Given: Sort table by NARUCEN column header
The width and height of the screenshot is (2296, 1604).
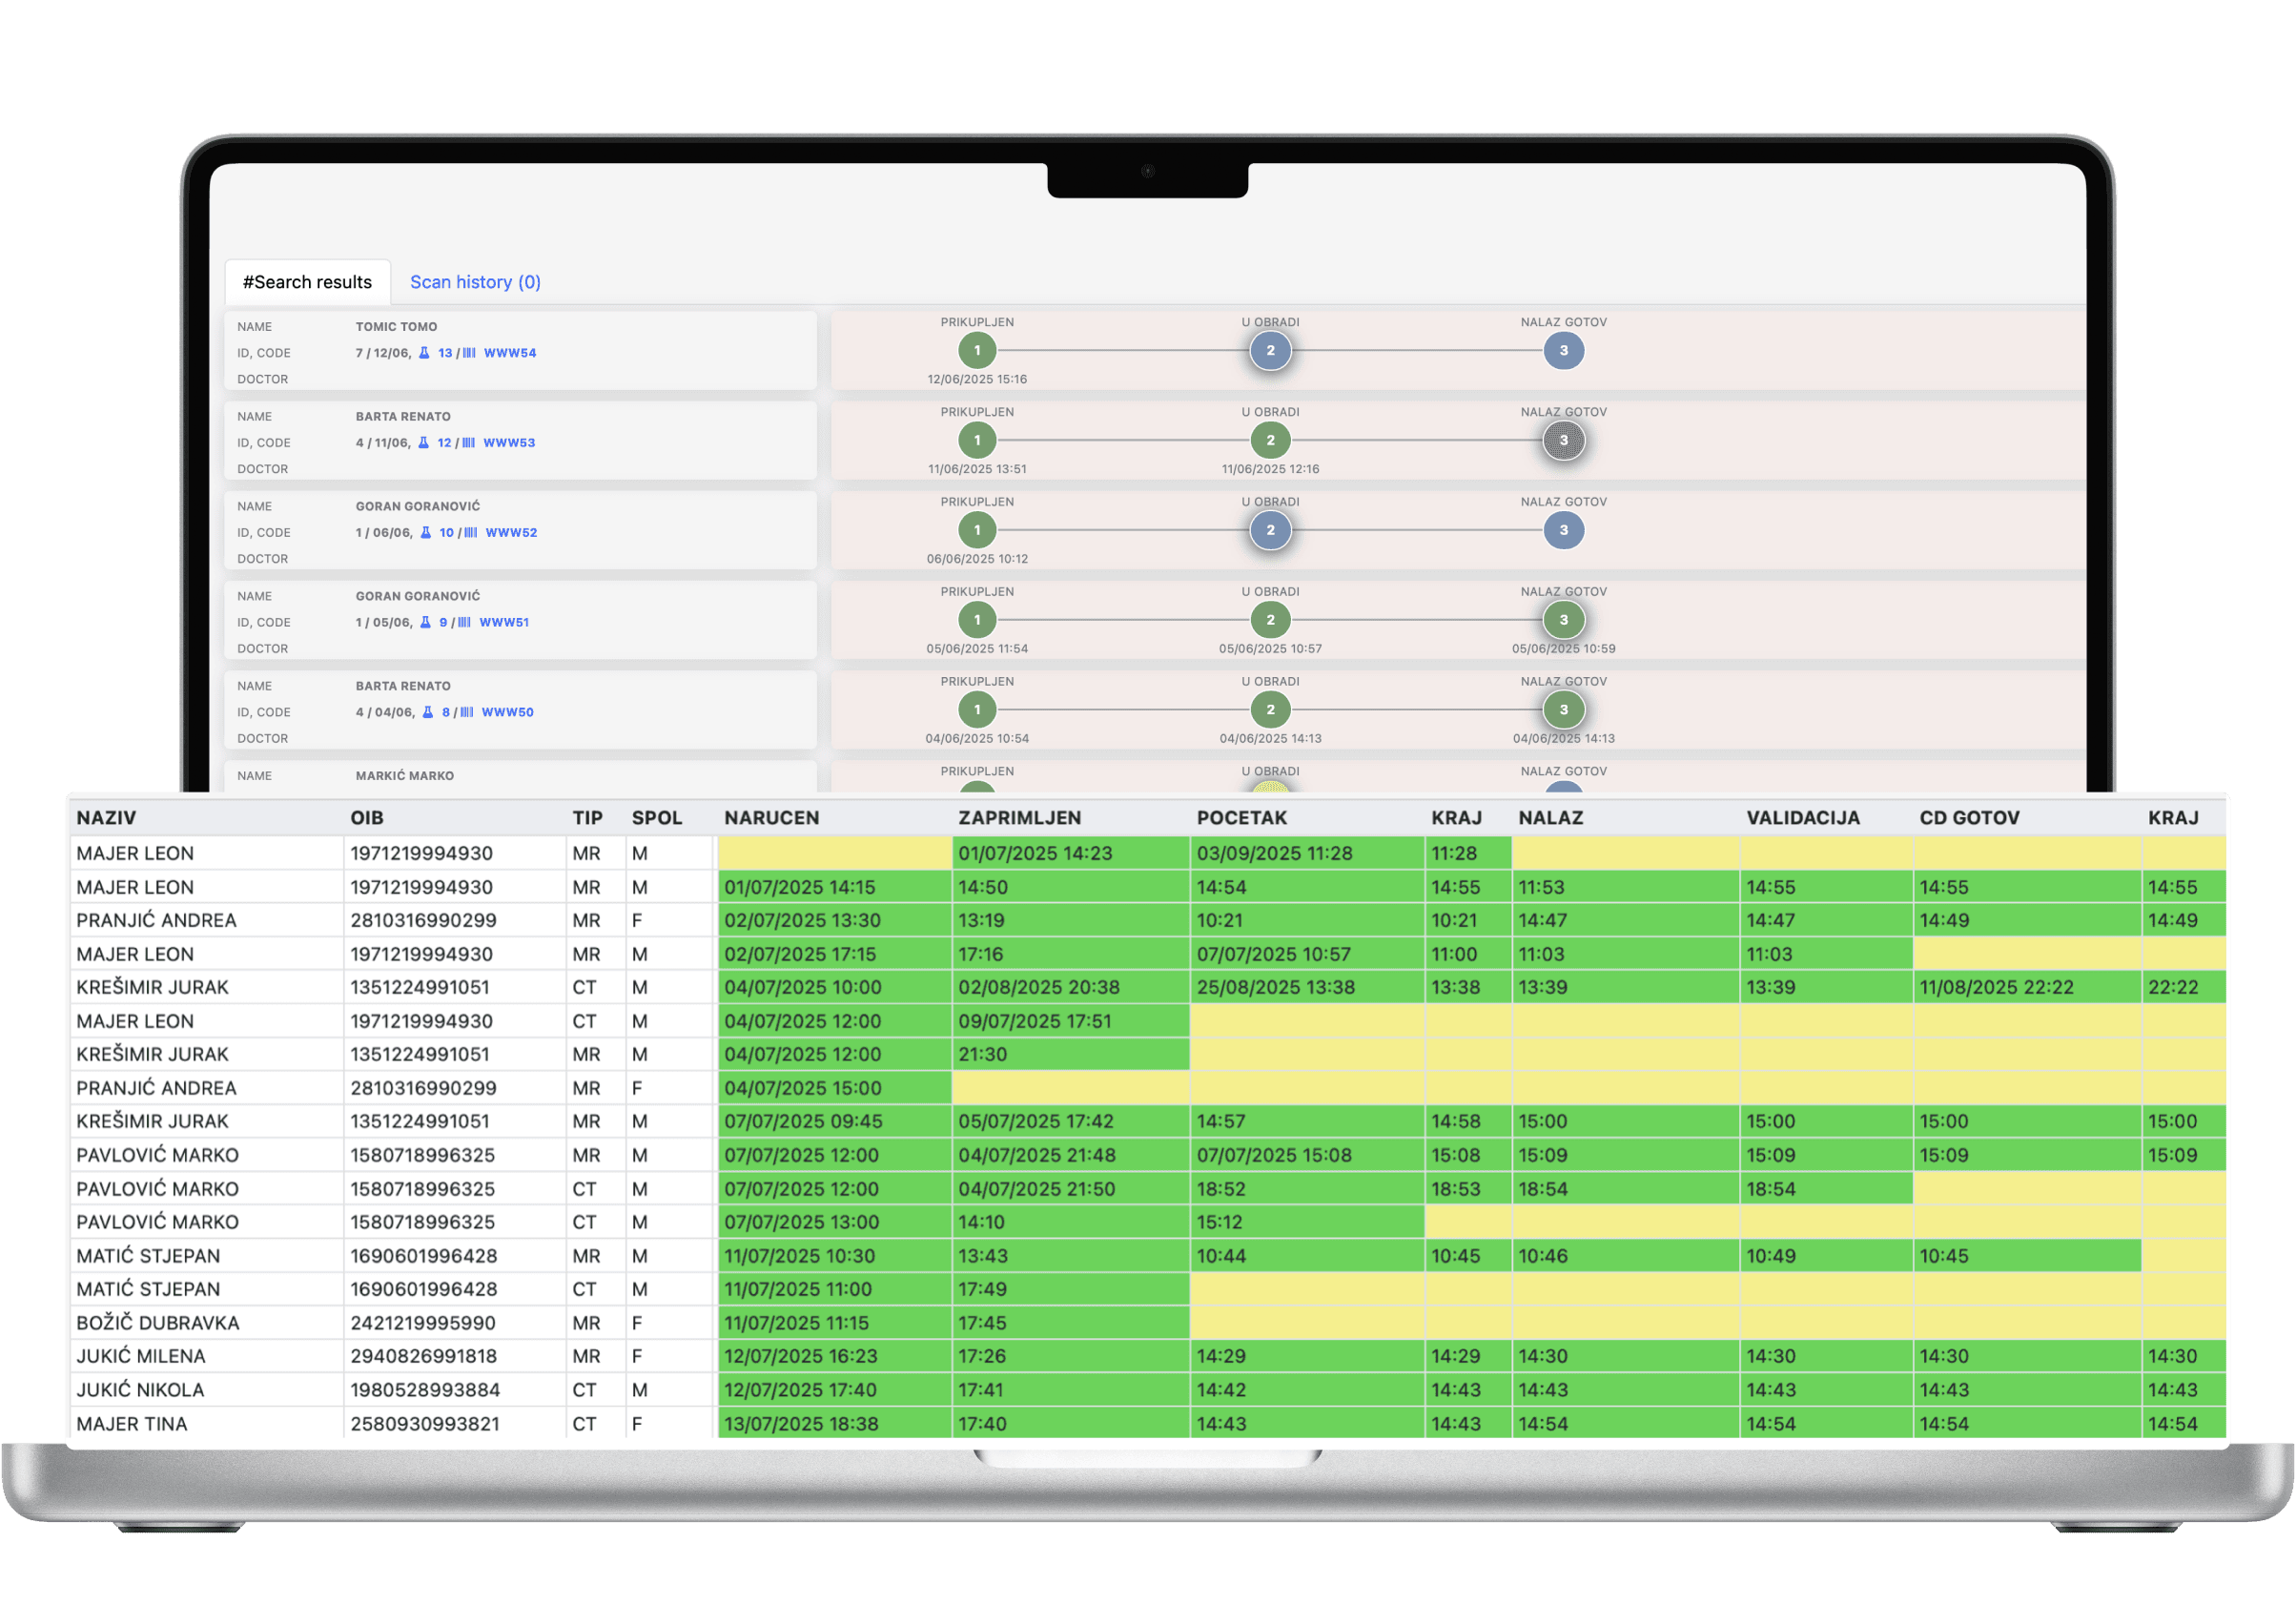Looking at the screenshot, I should [771, 818].
